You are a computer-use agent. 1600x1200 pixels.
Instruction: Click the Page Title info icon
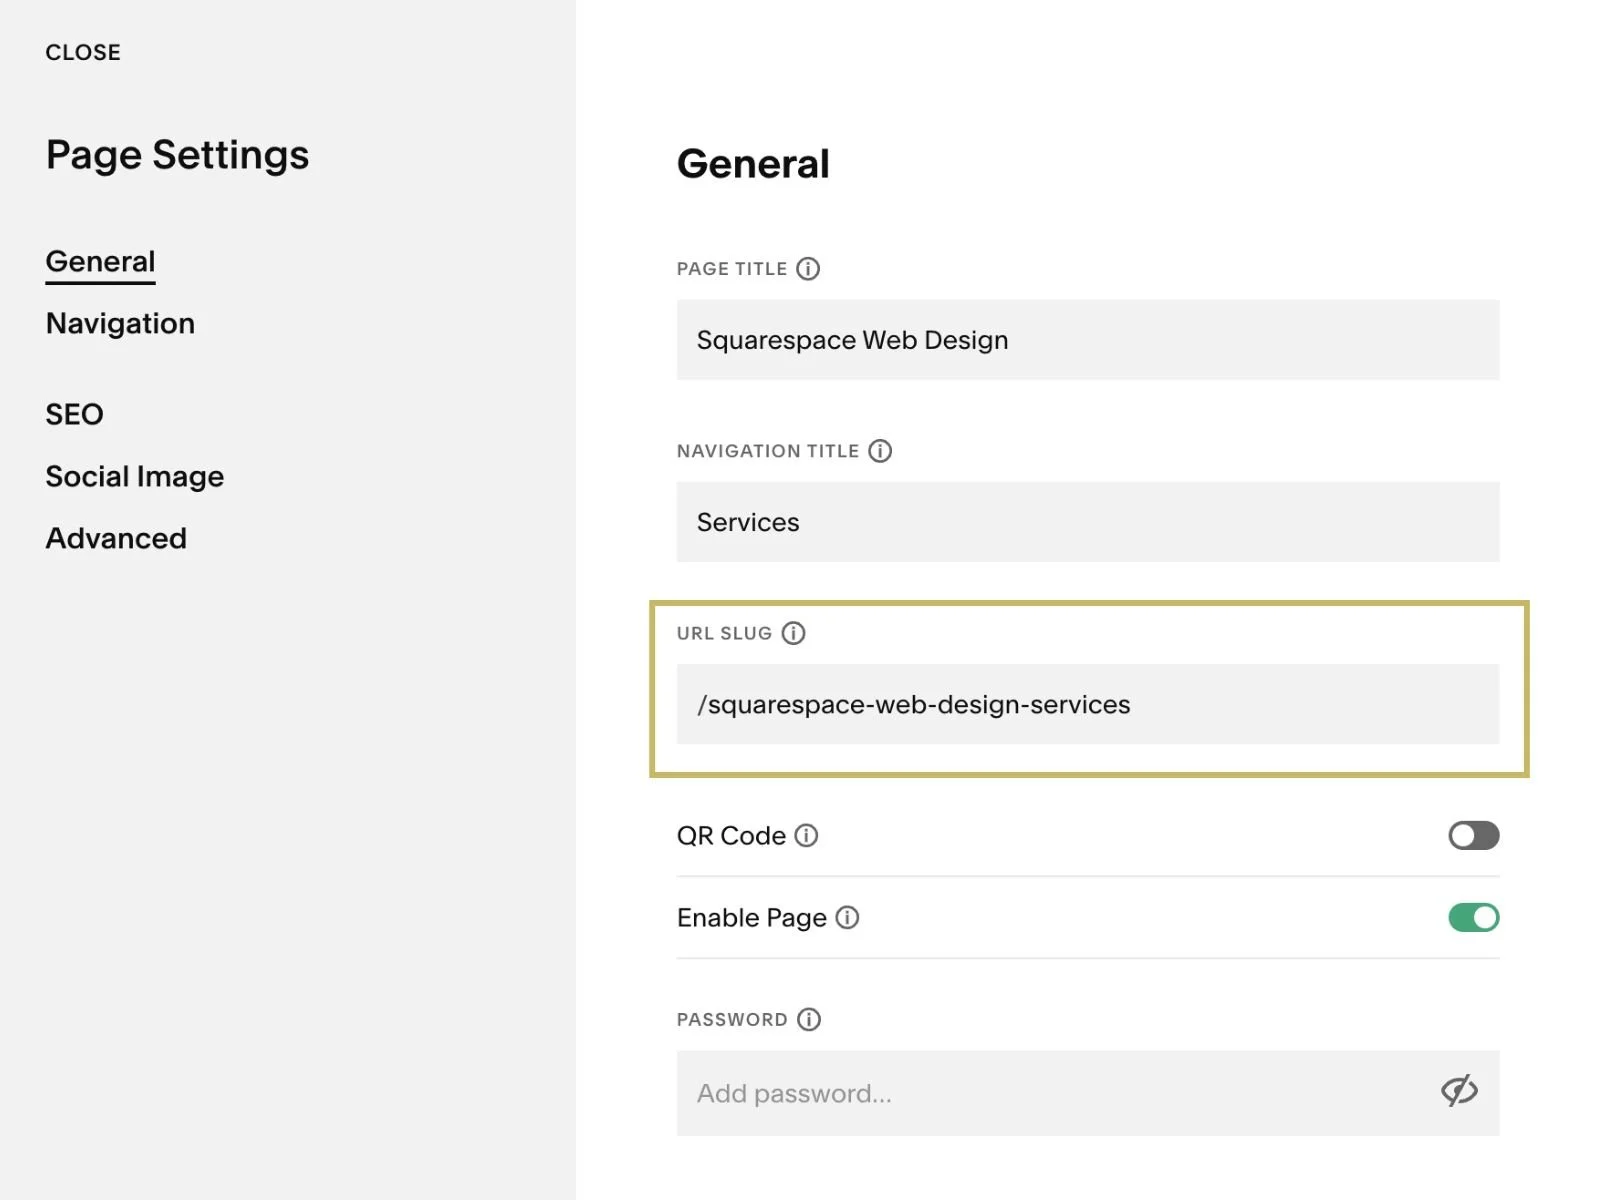808,269
